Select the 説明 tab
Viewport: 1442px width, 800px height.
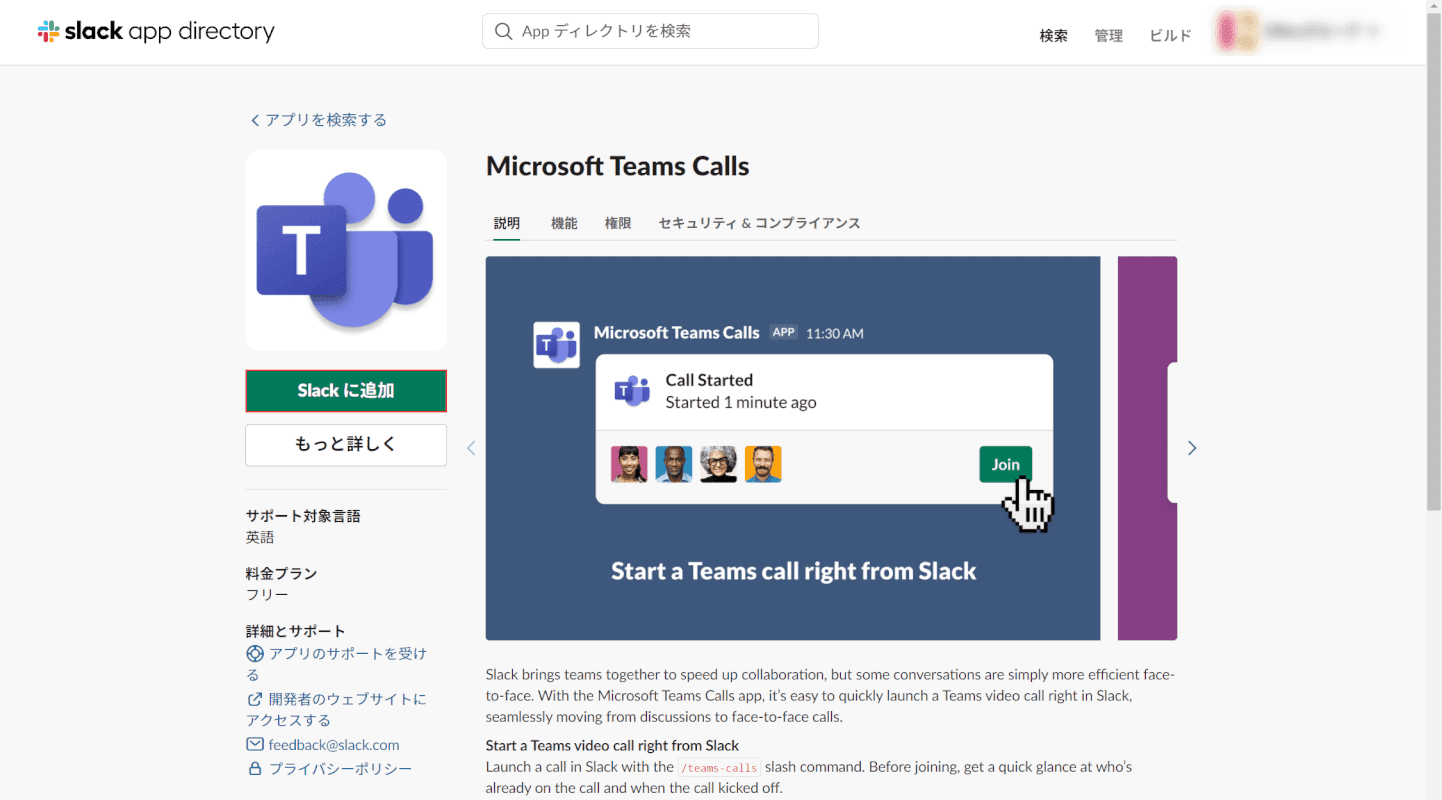click(507, 223)
